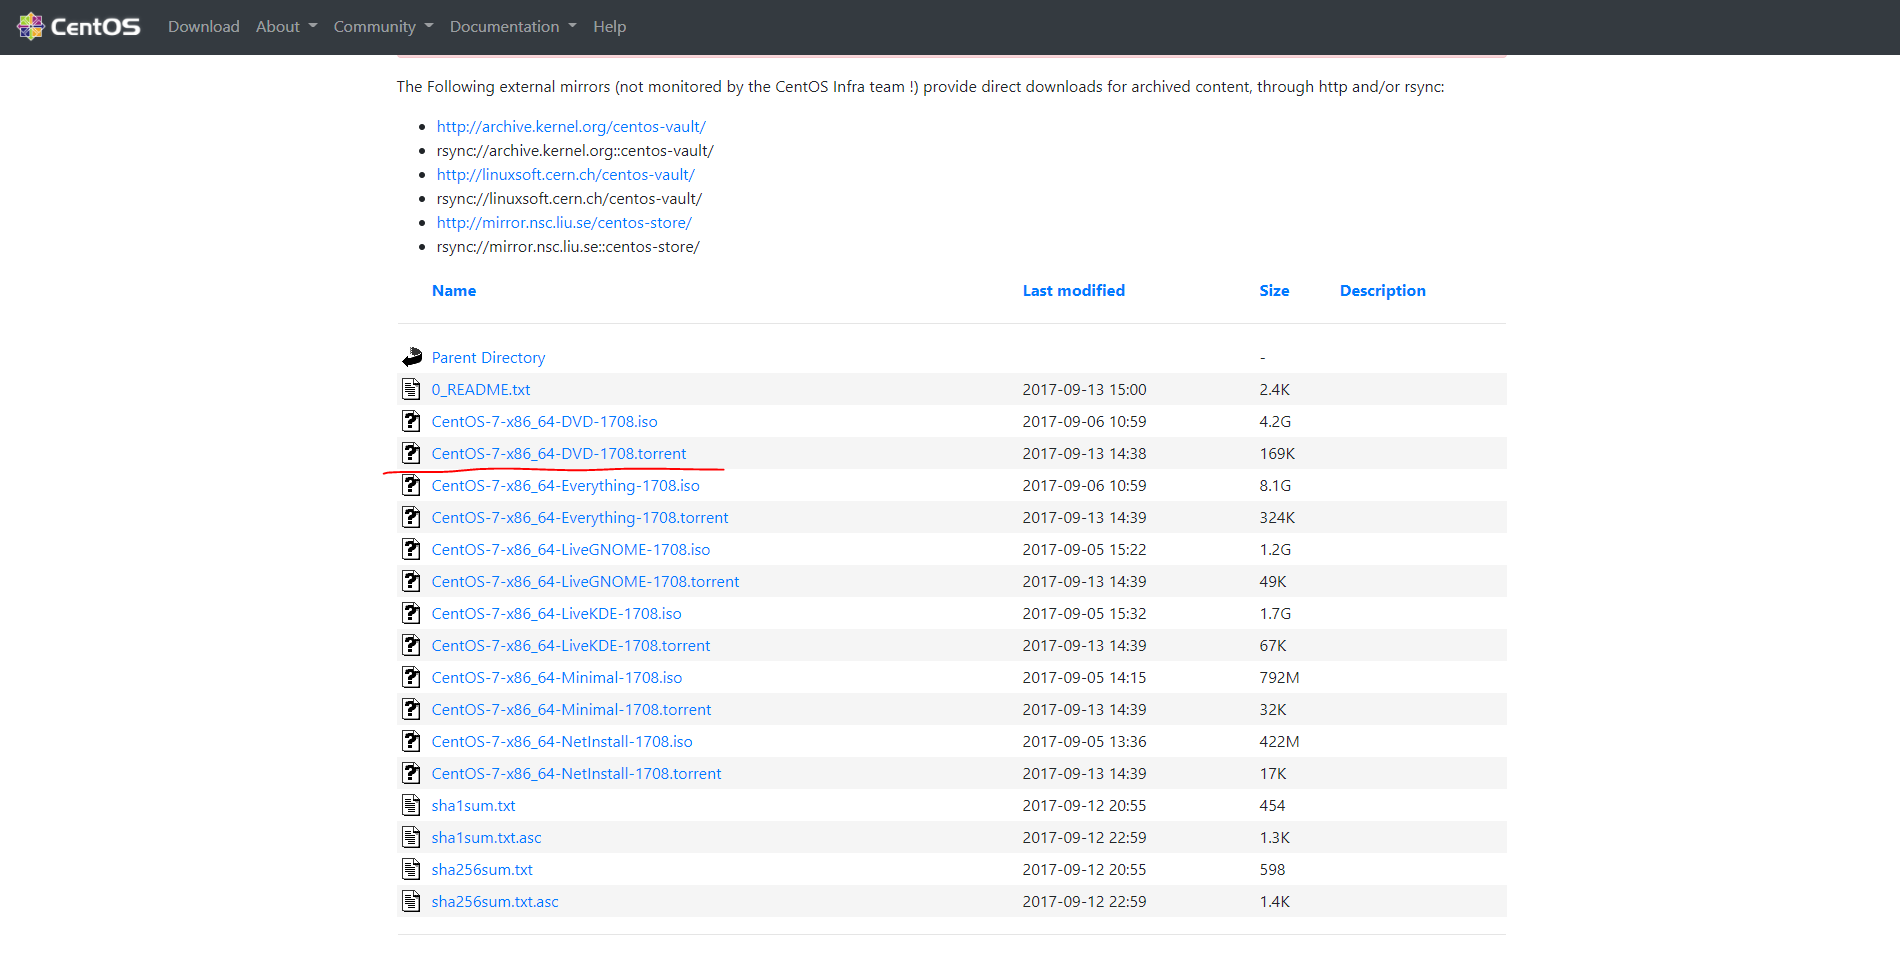Sort the listing by Name

(454, 290)
